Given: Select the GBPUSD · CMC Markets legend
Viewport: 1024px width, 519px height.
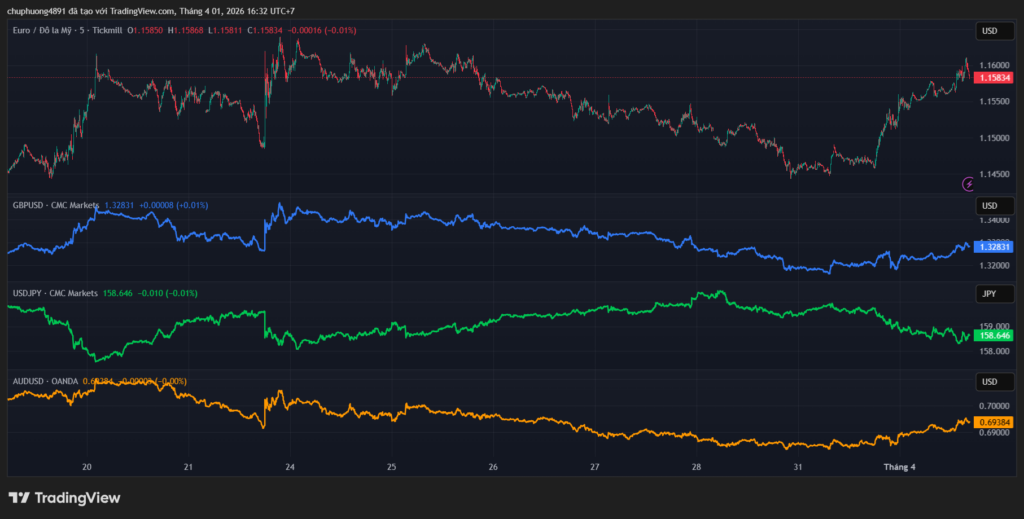Looking at the screenshot, I should point(55,205).
